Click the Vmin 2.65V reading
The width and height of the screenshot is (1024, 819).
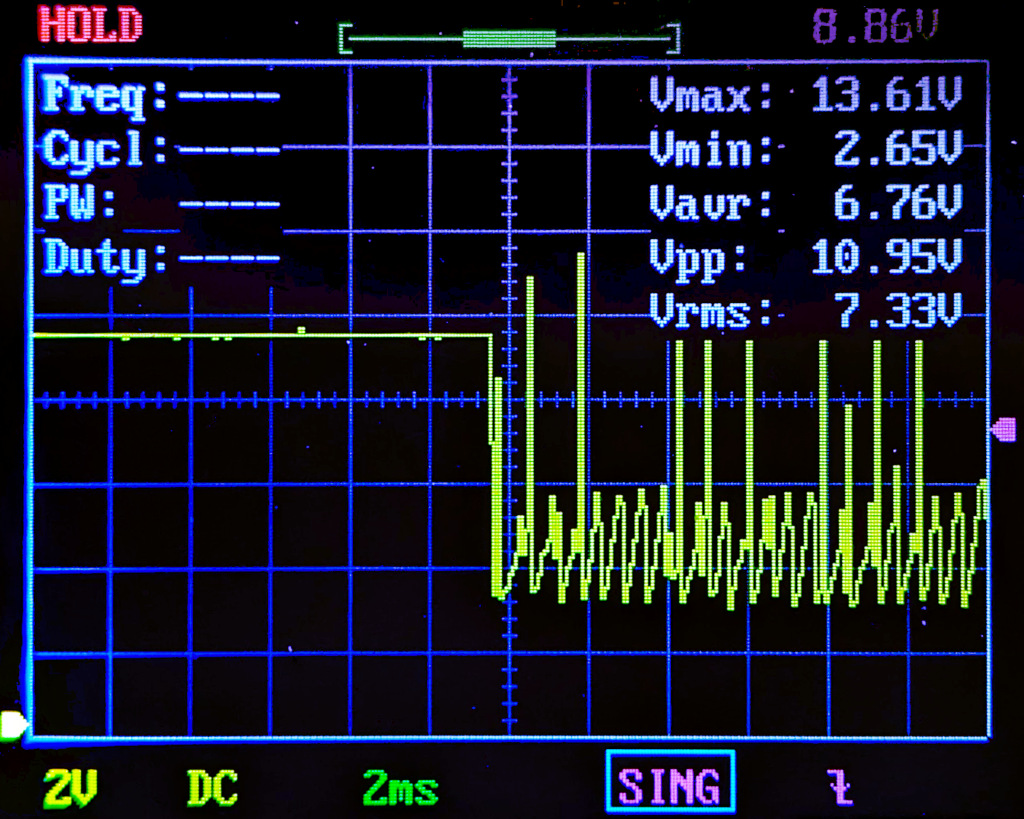(805, 151)
